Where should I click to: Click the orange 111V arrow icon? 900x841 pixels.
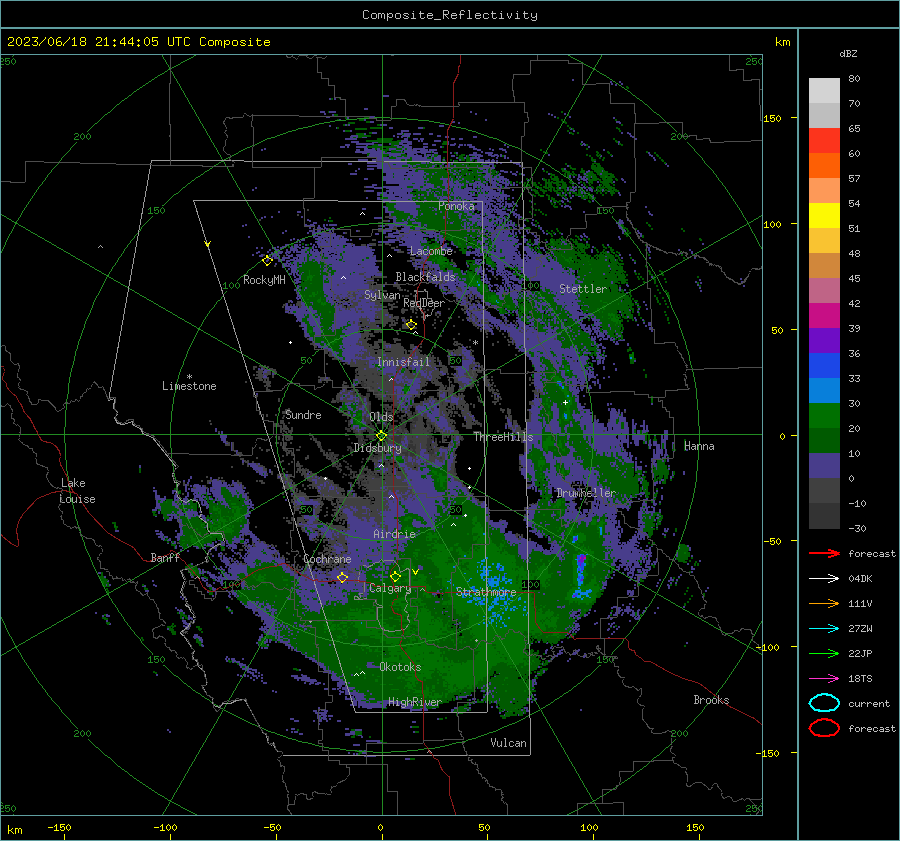(x=824, y=603)
